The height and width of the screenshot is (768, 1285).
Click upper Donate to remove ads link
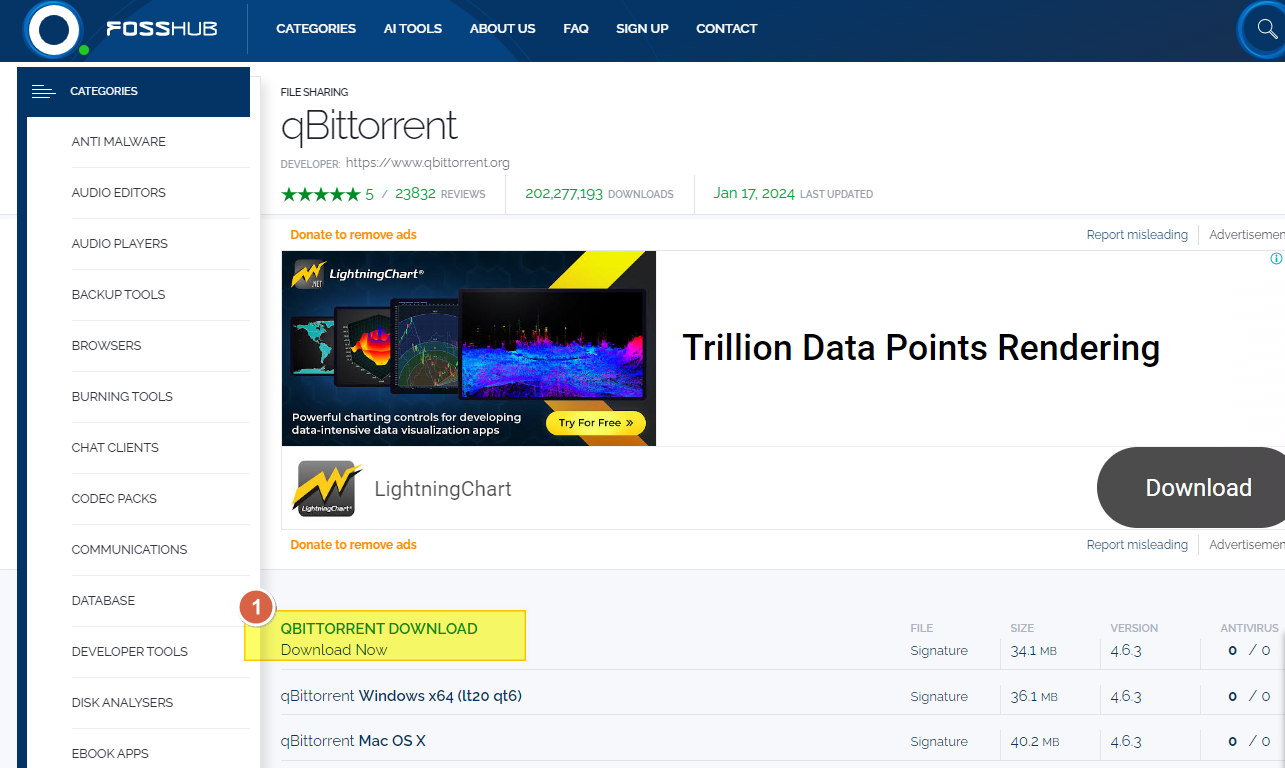click(353, 235)
